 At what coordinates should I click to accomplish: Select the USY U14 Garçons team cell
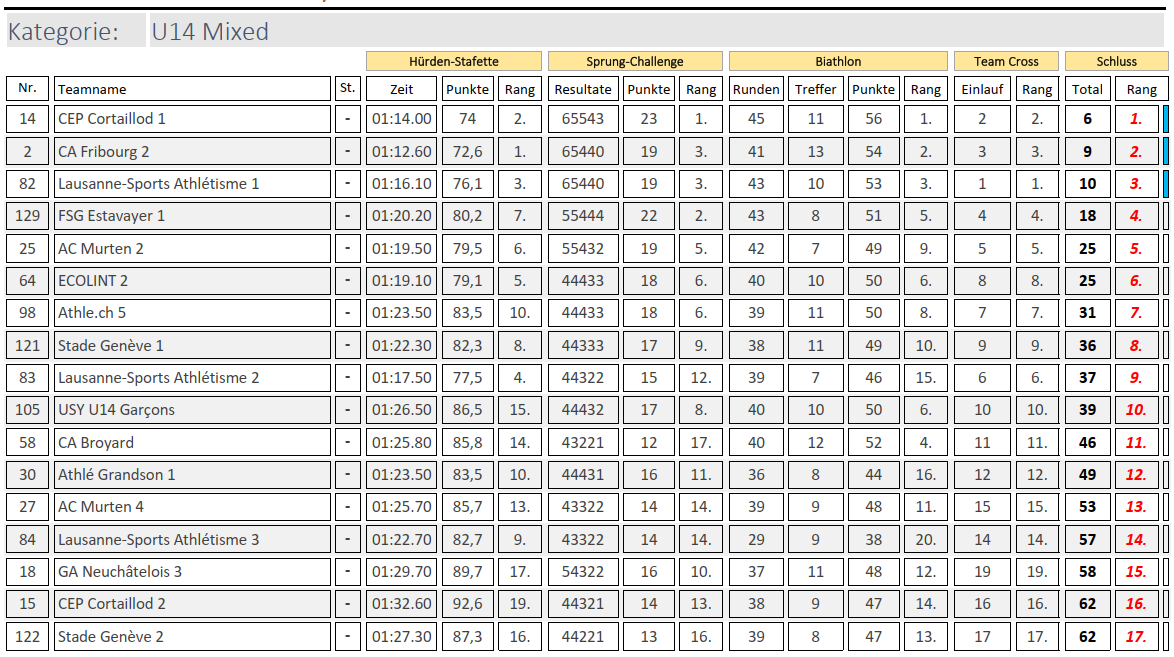coord(192,410)
